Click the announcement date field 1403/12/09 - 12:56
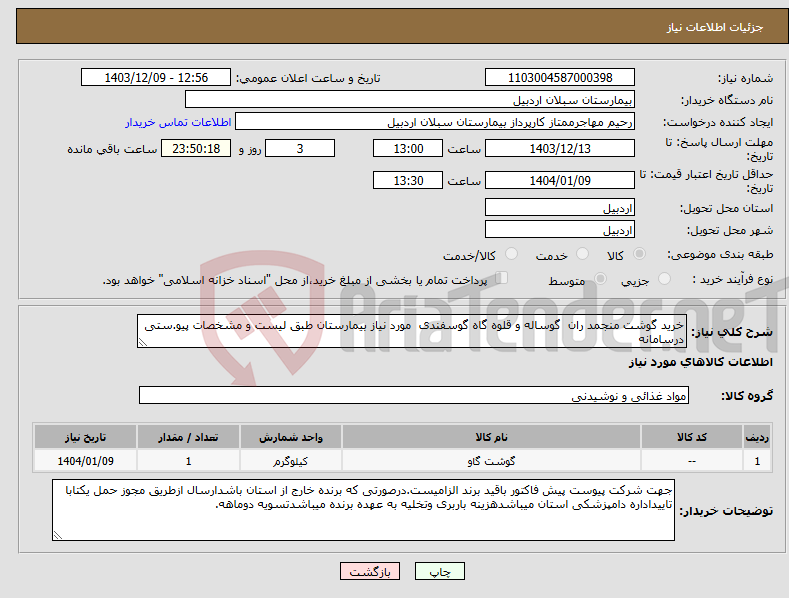 [x=155, y=78]
